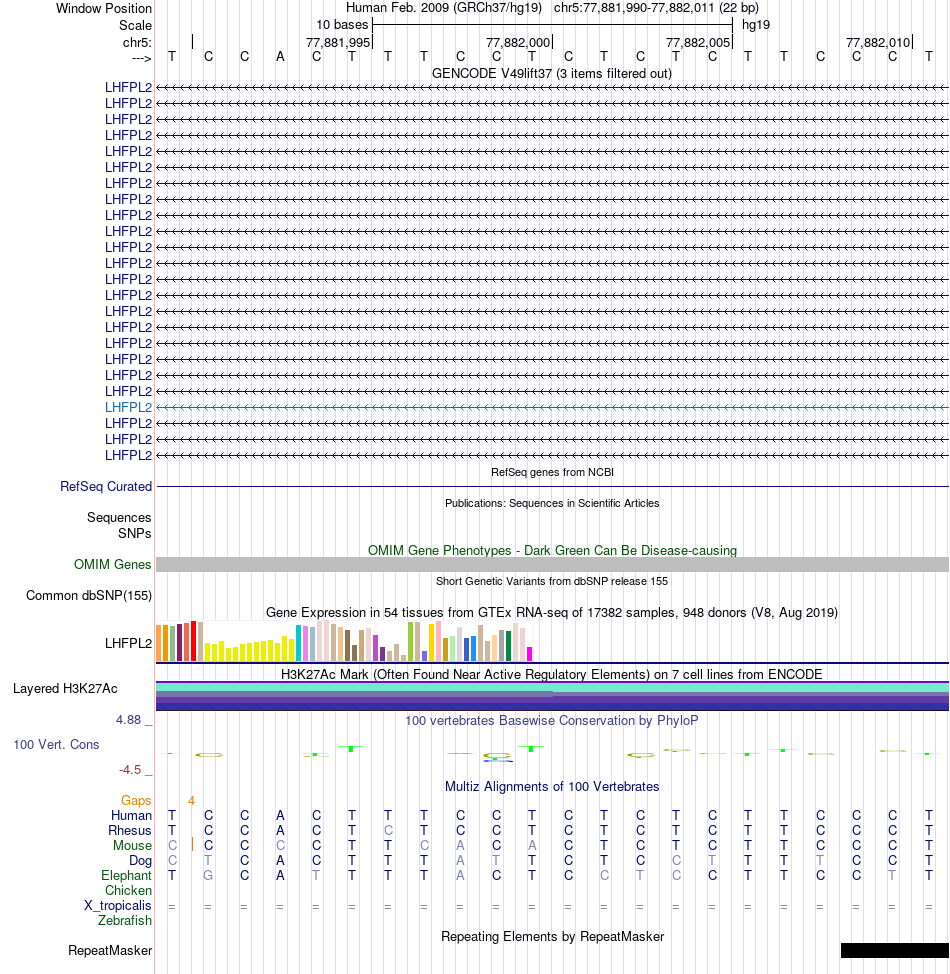Click the 'OMIM Genes' side label
Viewport: 950px width, 974px height.
point(112,565)
